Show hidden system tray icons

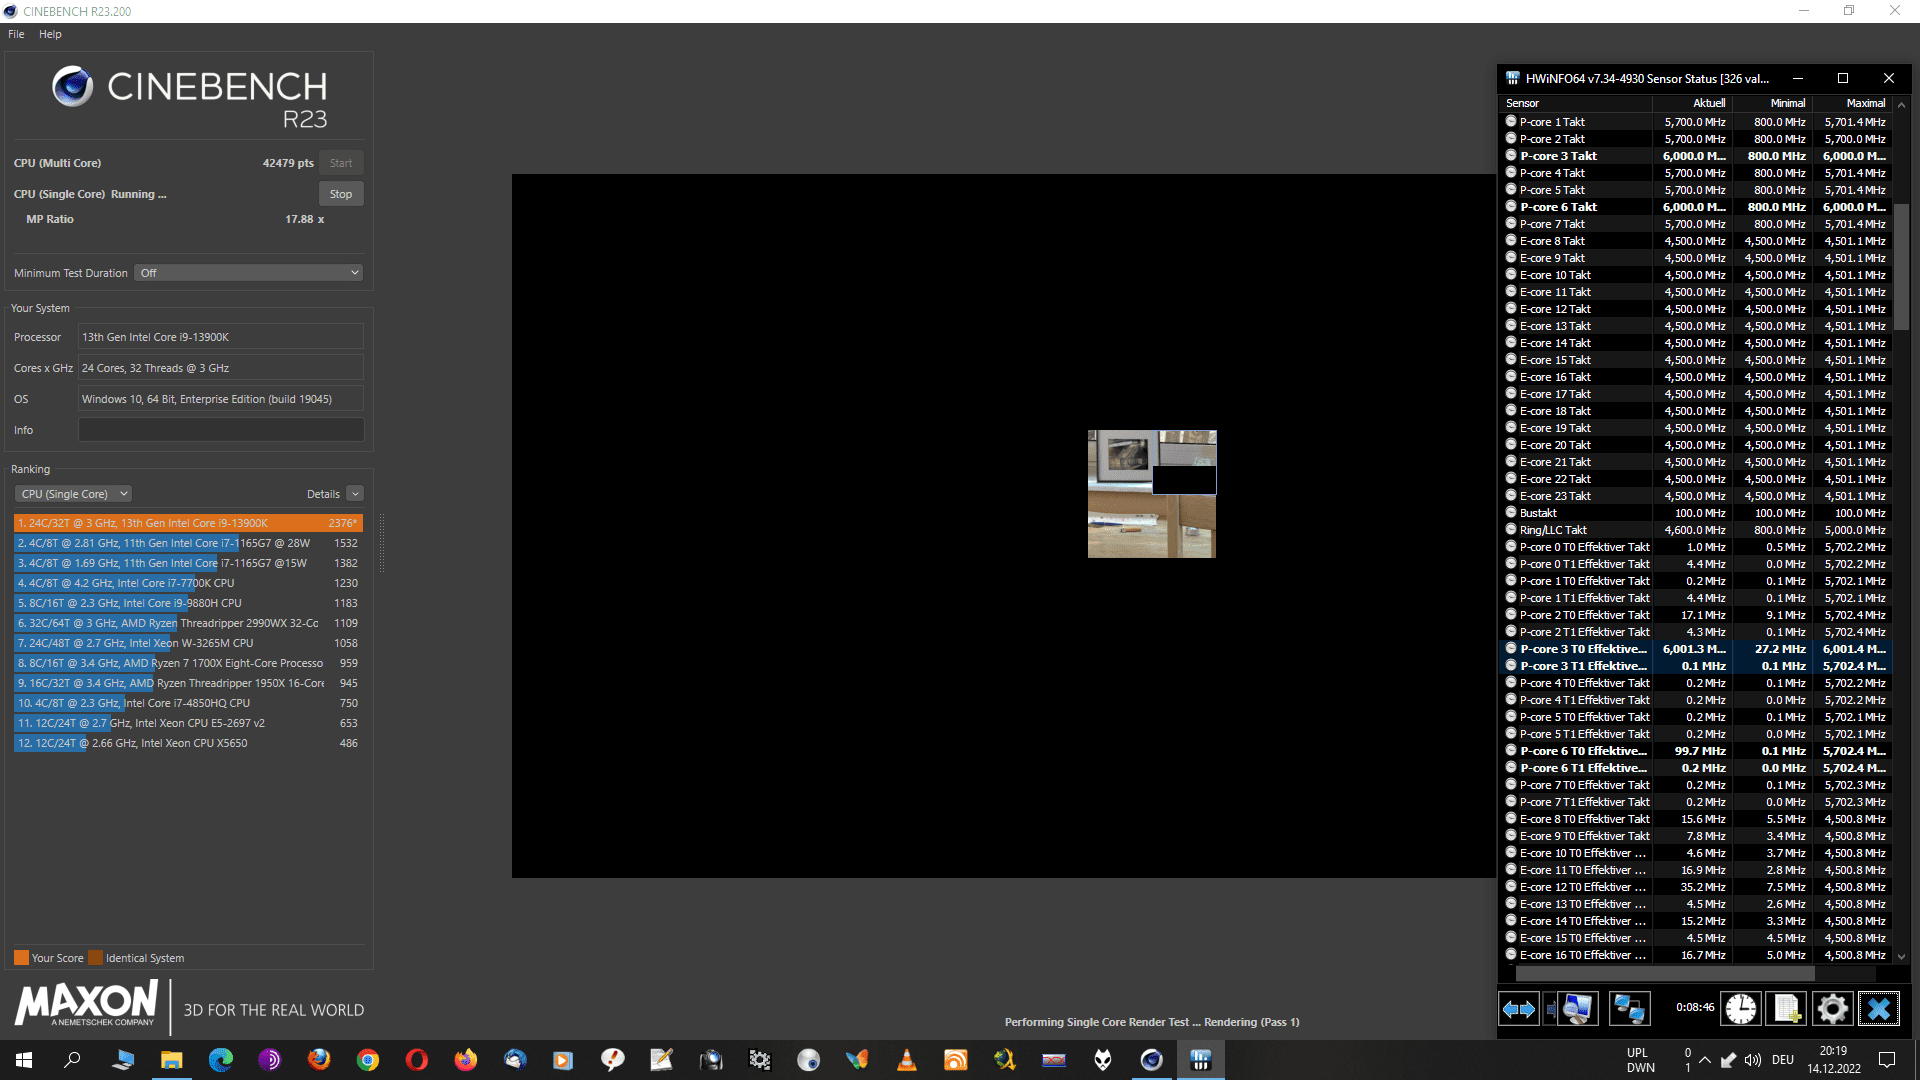(x=1705, y=1060)
